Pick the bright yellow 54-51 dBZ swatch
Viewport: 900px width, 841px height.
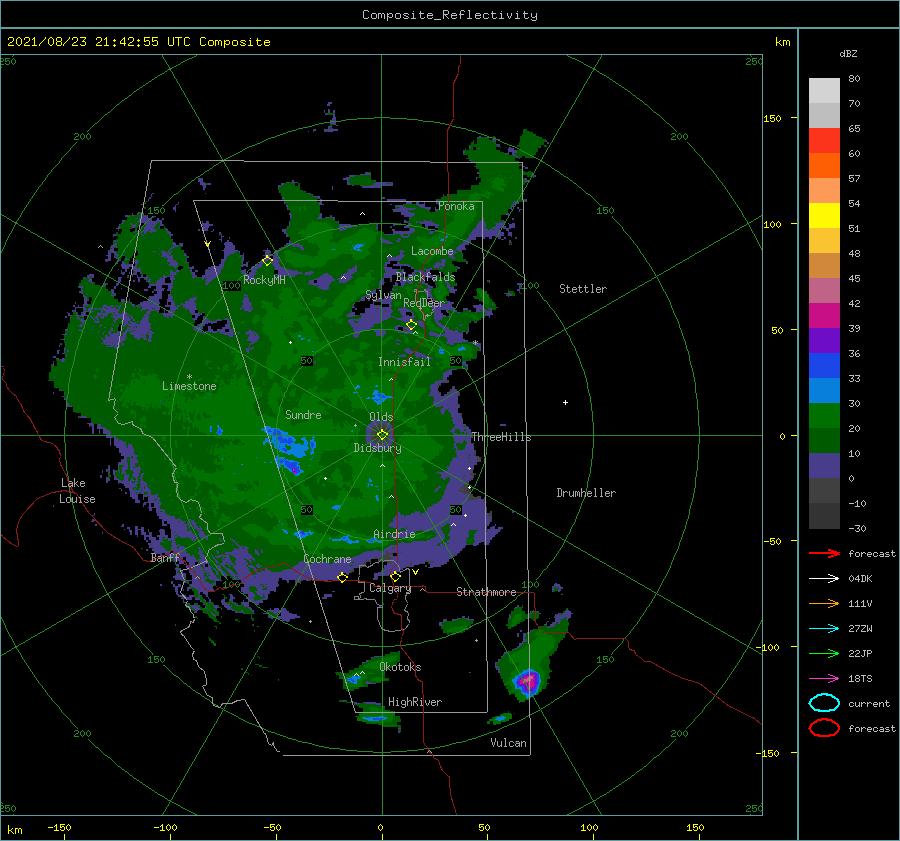824,215
